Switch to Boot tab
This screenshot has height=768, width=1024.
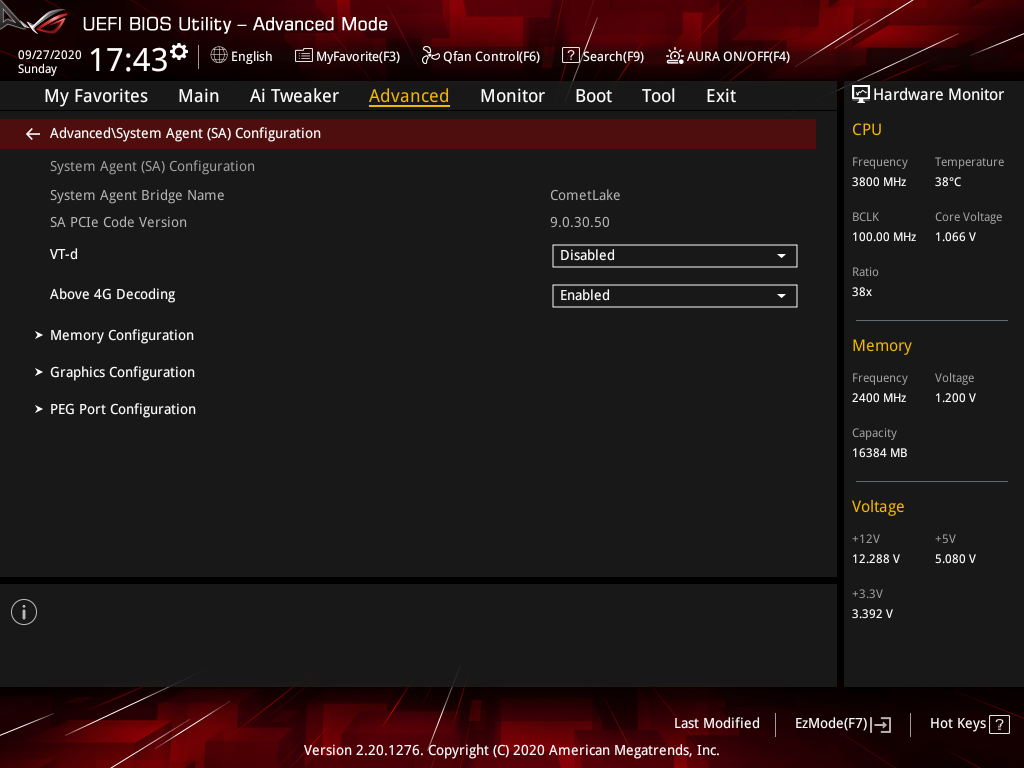pyautogui.click(x=593, y=96)
